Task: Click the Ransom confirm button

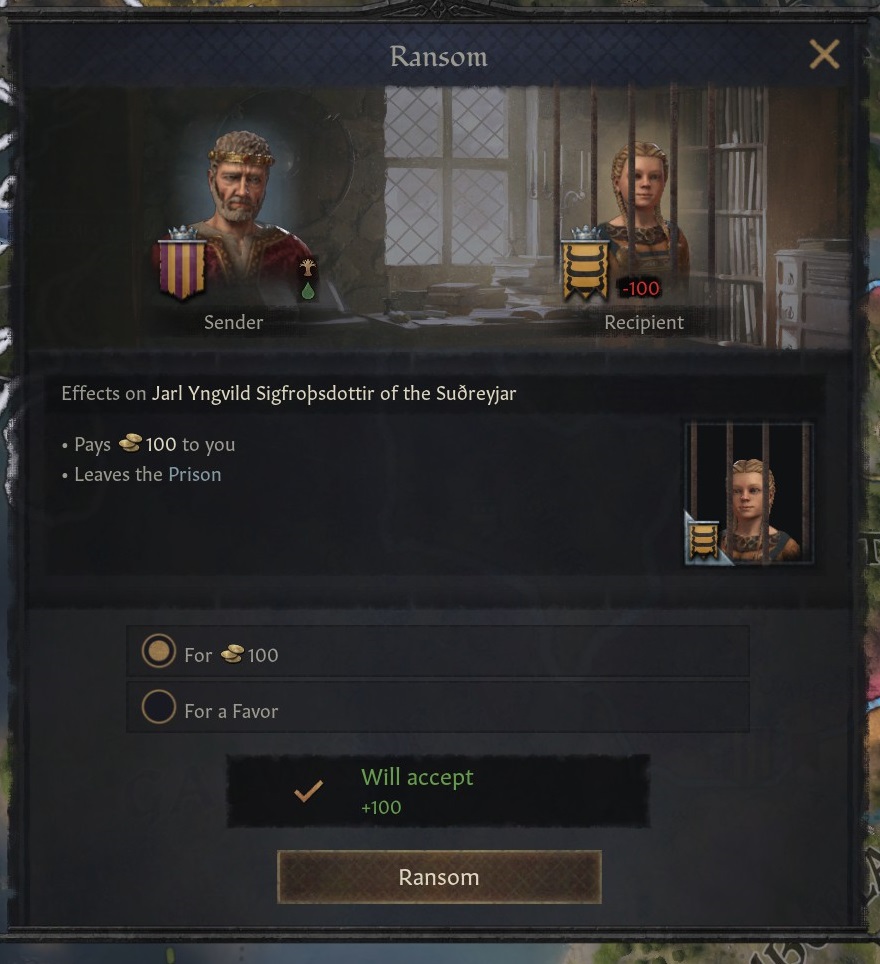Action: (x=439, y=877)
